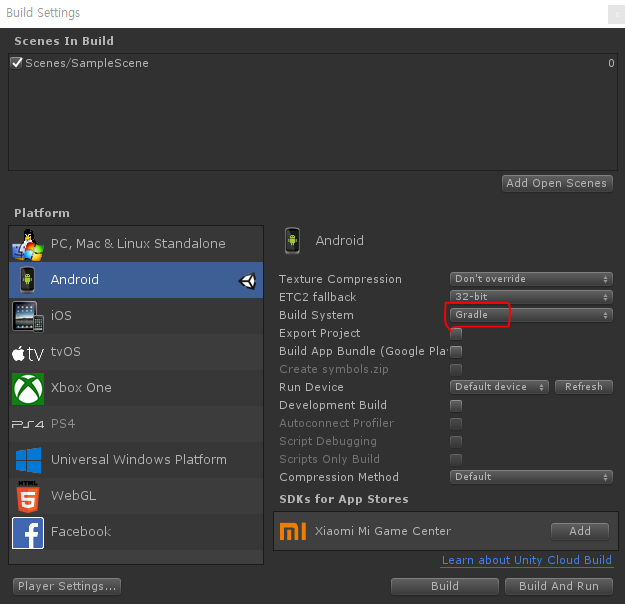Viewport: 625px width, 604px height.
Task: Enable the Export Project checkbox
Action: click(x=456, y=334)
